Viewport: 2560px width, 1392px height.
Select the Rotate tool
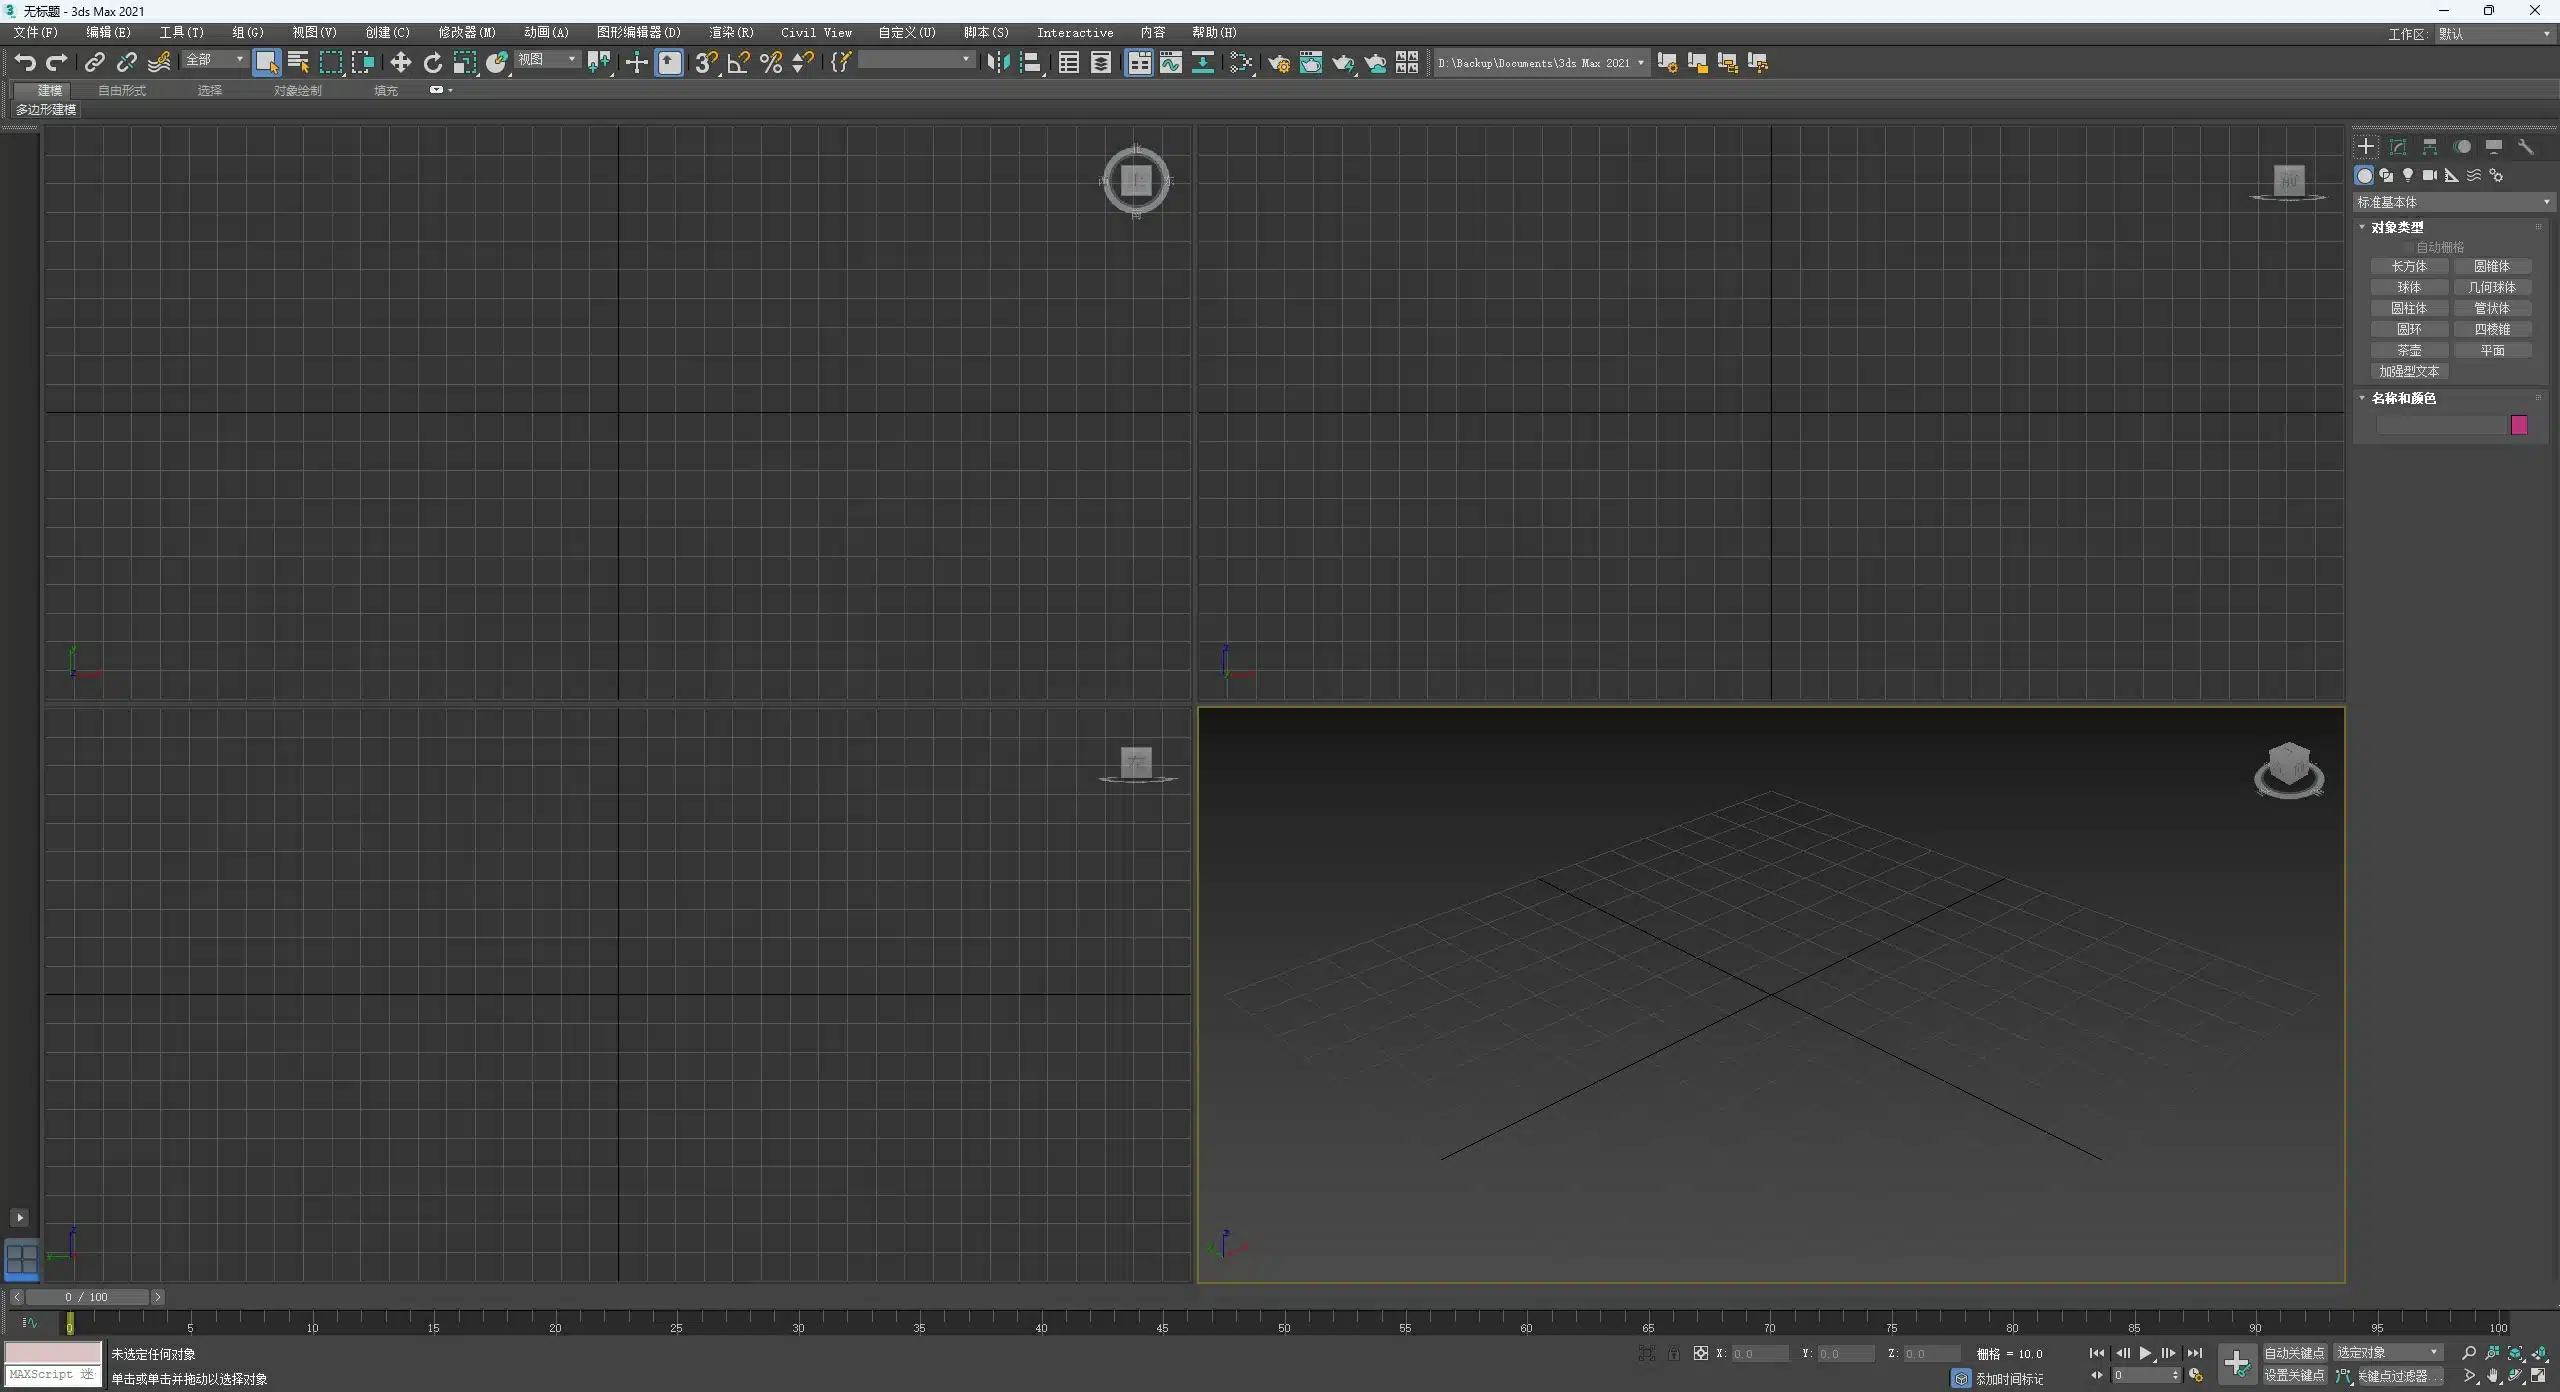(x=432, y=63)
